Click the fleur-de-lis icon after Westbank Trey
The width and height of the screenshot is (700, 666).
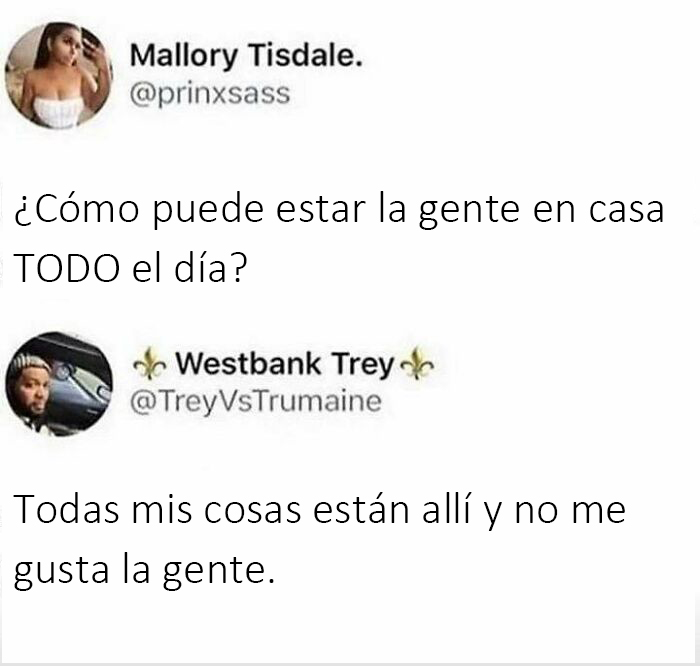click(417, 364)
